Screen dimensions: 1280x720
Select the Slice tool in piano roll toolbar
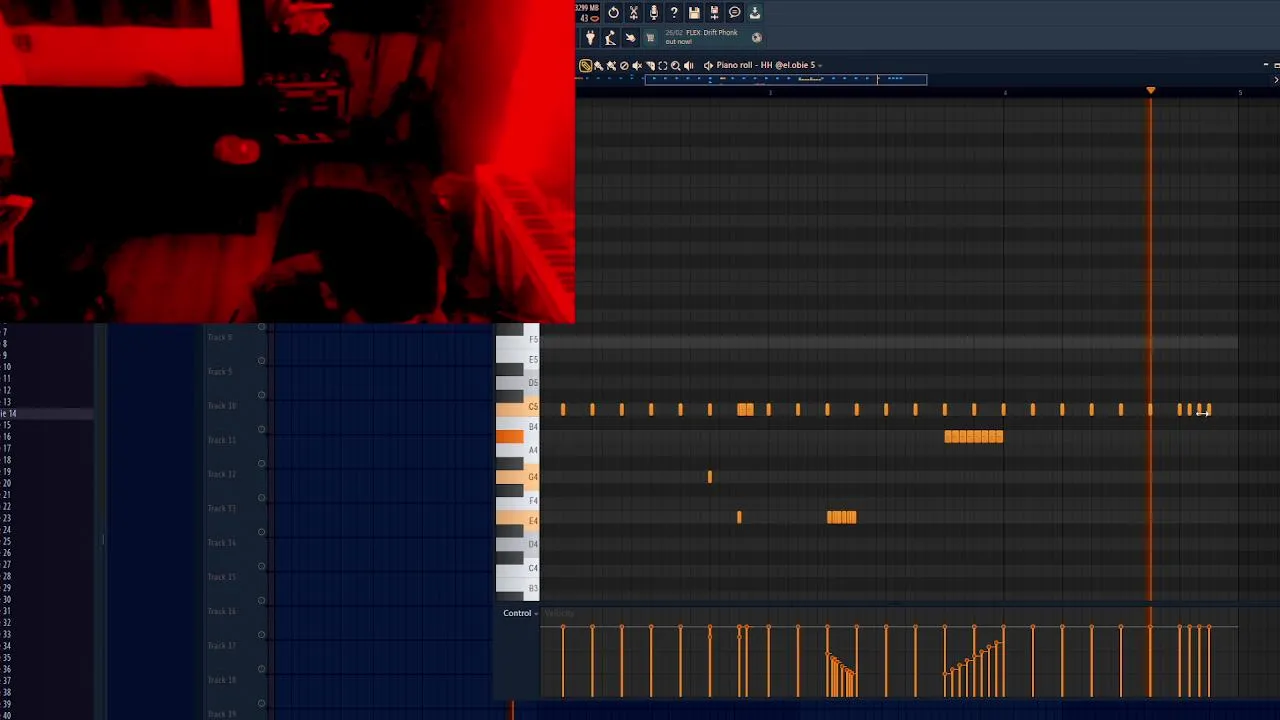click(x=650, y=65)
